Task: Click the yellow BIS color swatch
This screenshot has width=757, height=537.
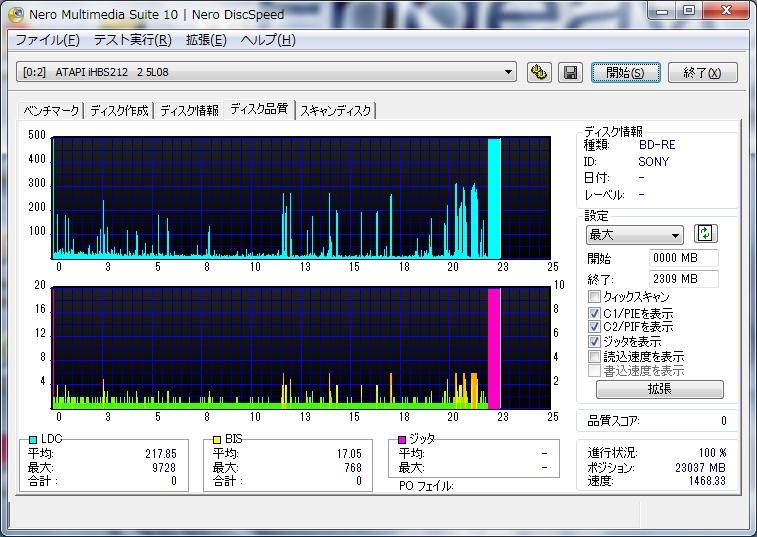Action: click(x=217, y=439)
